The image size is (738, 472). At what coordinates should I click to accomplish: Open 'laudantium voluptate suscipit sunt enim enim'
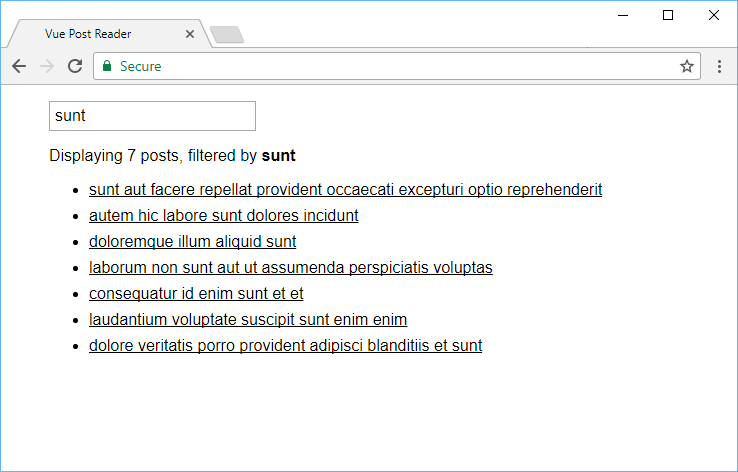click(x=248, y=319)
